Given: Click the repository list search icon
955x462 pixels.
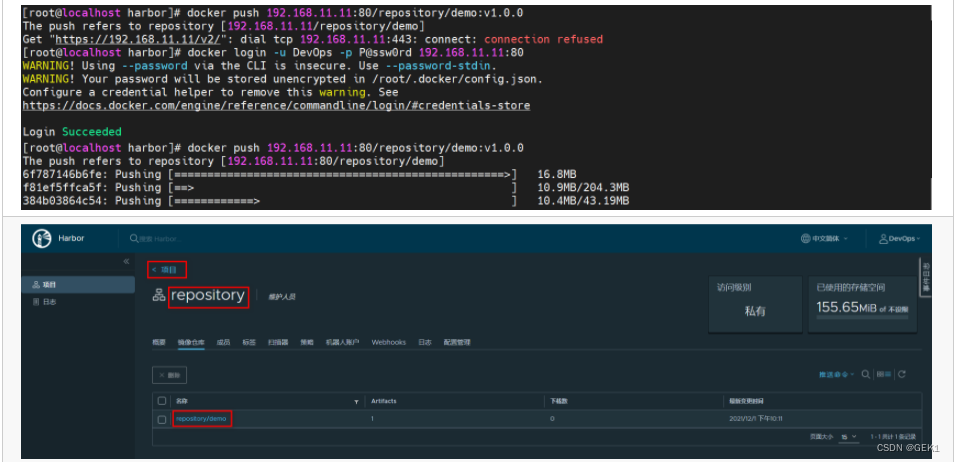Looking at the screenshot, I should coord(865,374).
